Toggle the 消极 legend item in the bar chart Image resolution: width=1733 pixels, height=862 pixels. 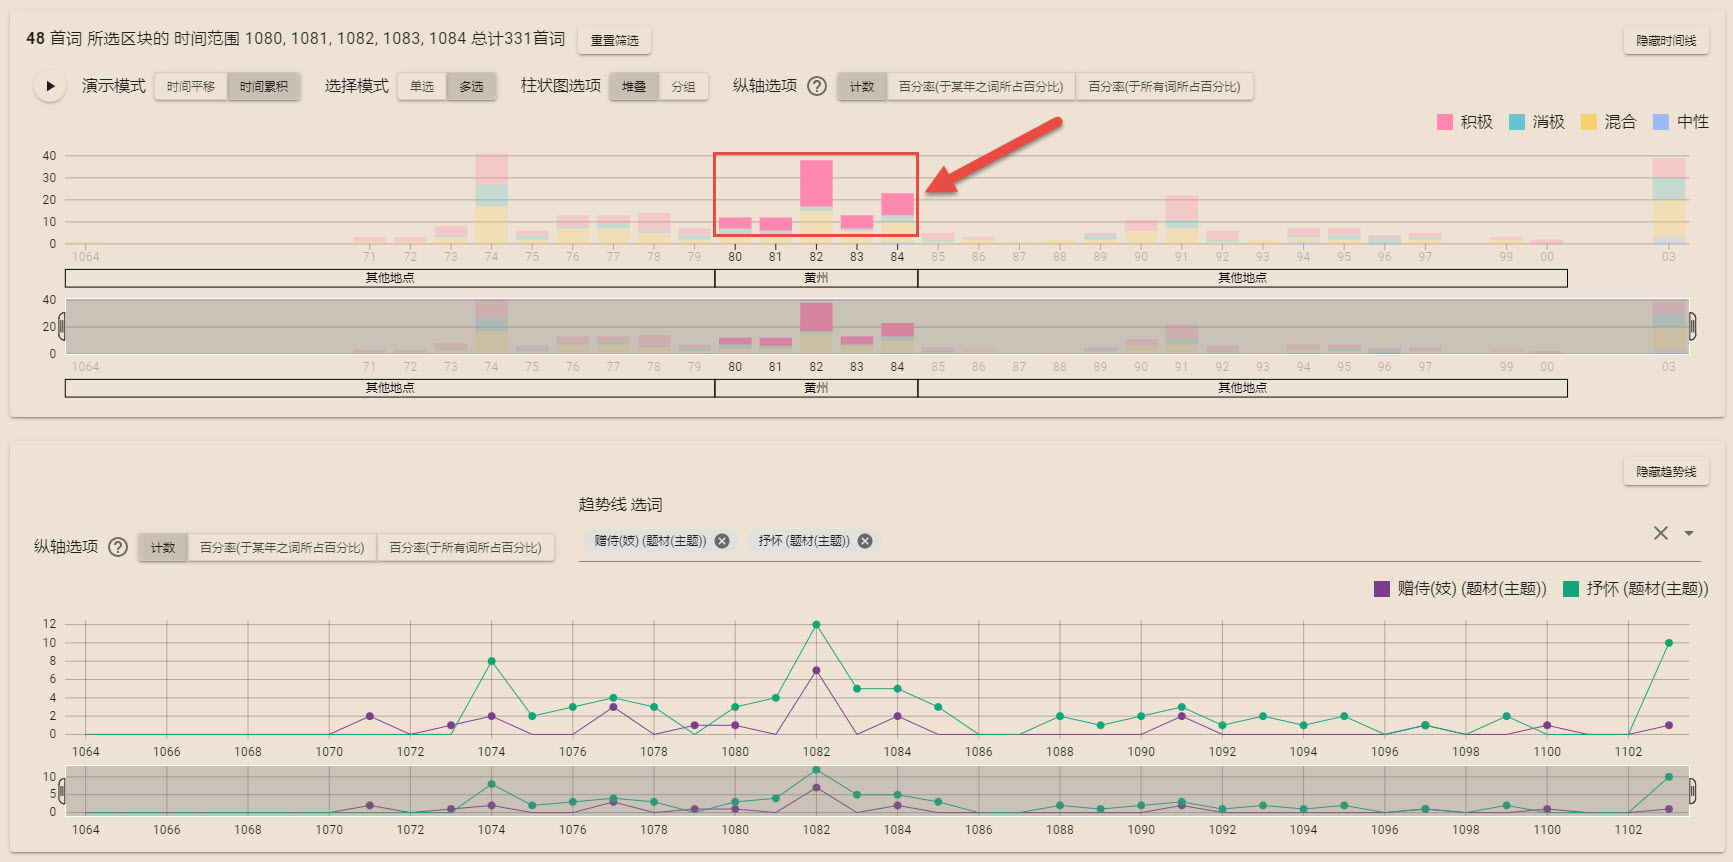[1537, 122]
